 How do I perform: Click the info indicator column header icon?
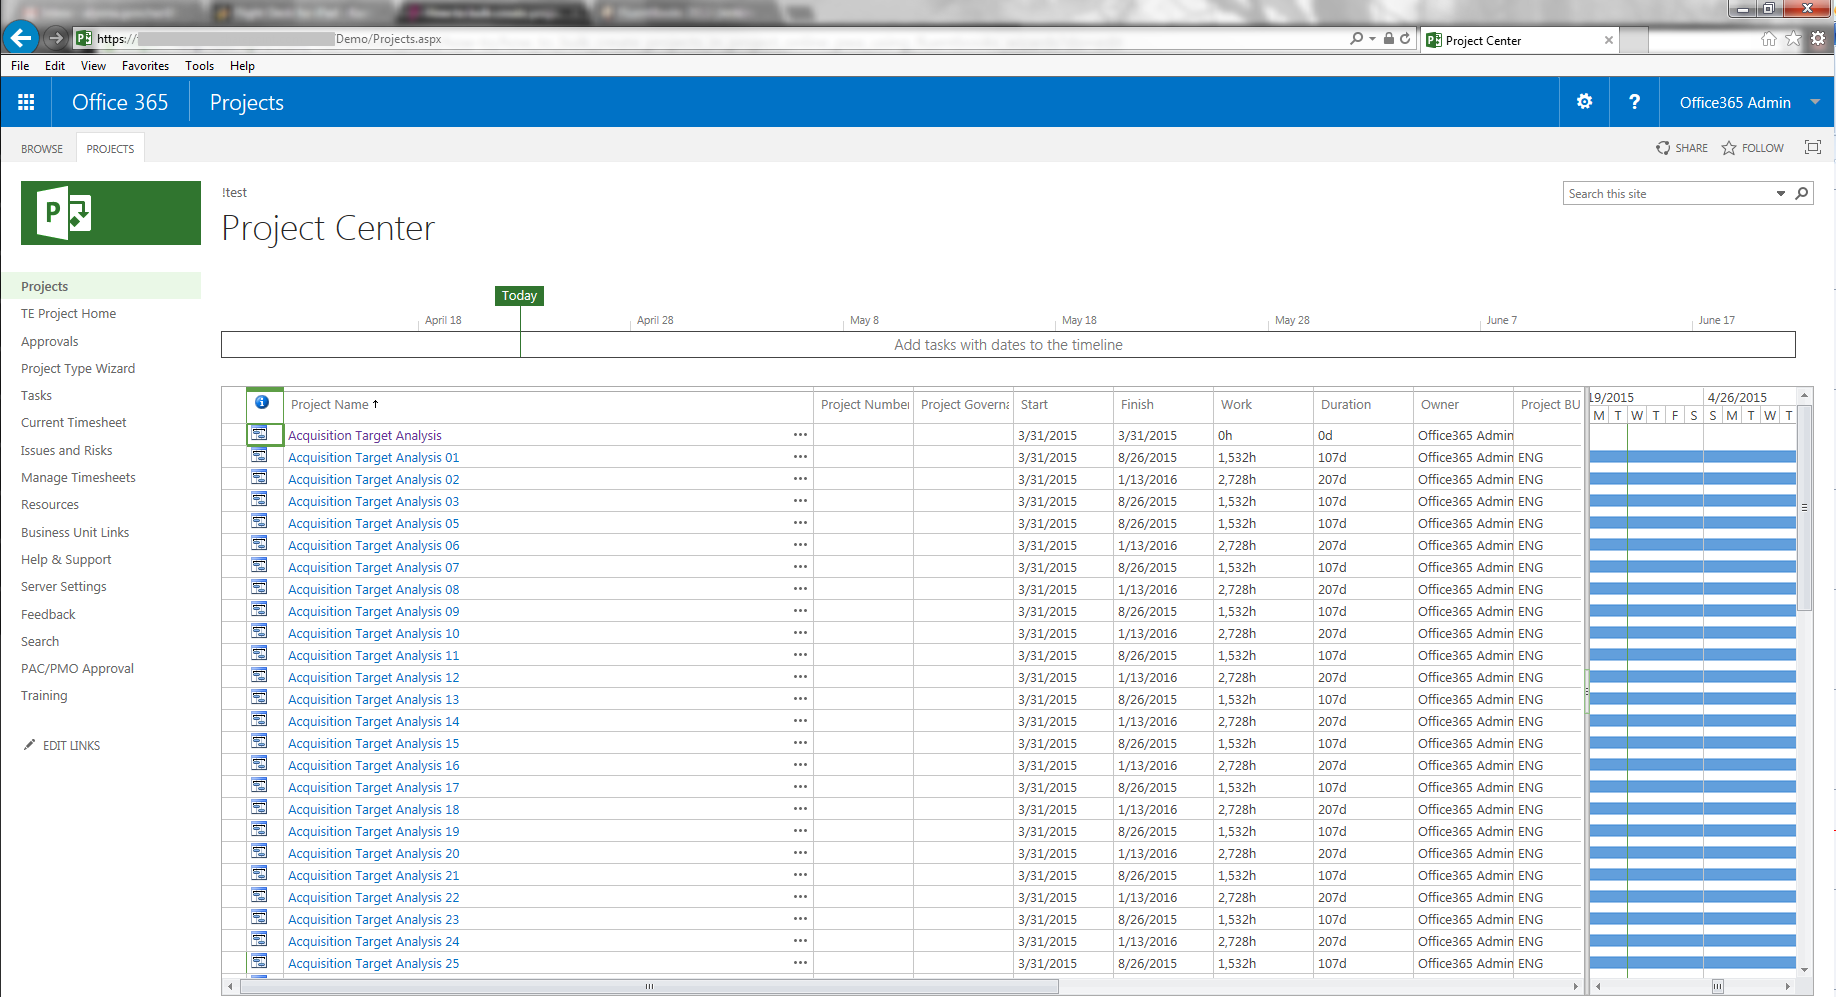pyautogui.click(x=262, y=402)
